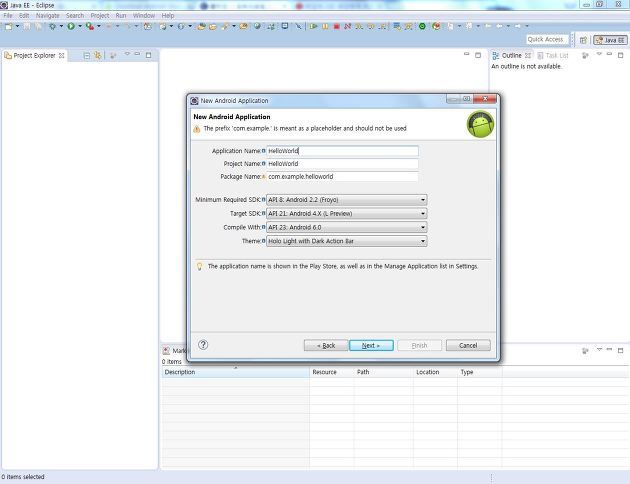The width and height of the screenshot is (630, 484).
Task: Select the Outline tab
Action: point(511,55)
